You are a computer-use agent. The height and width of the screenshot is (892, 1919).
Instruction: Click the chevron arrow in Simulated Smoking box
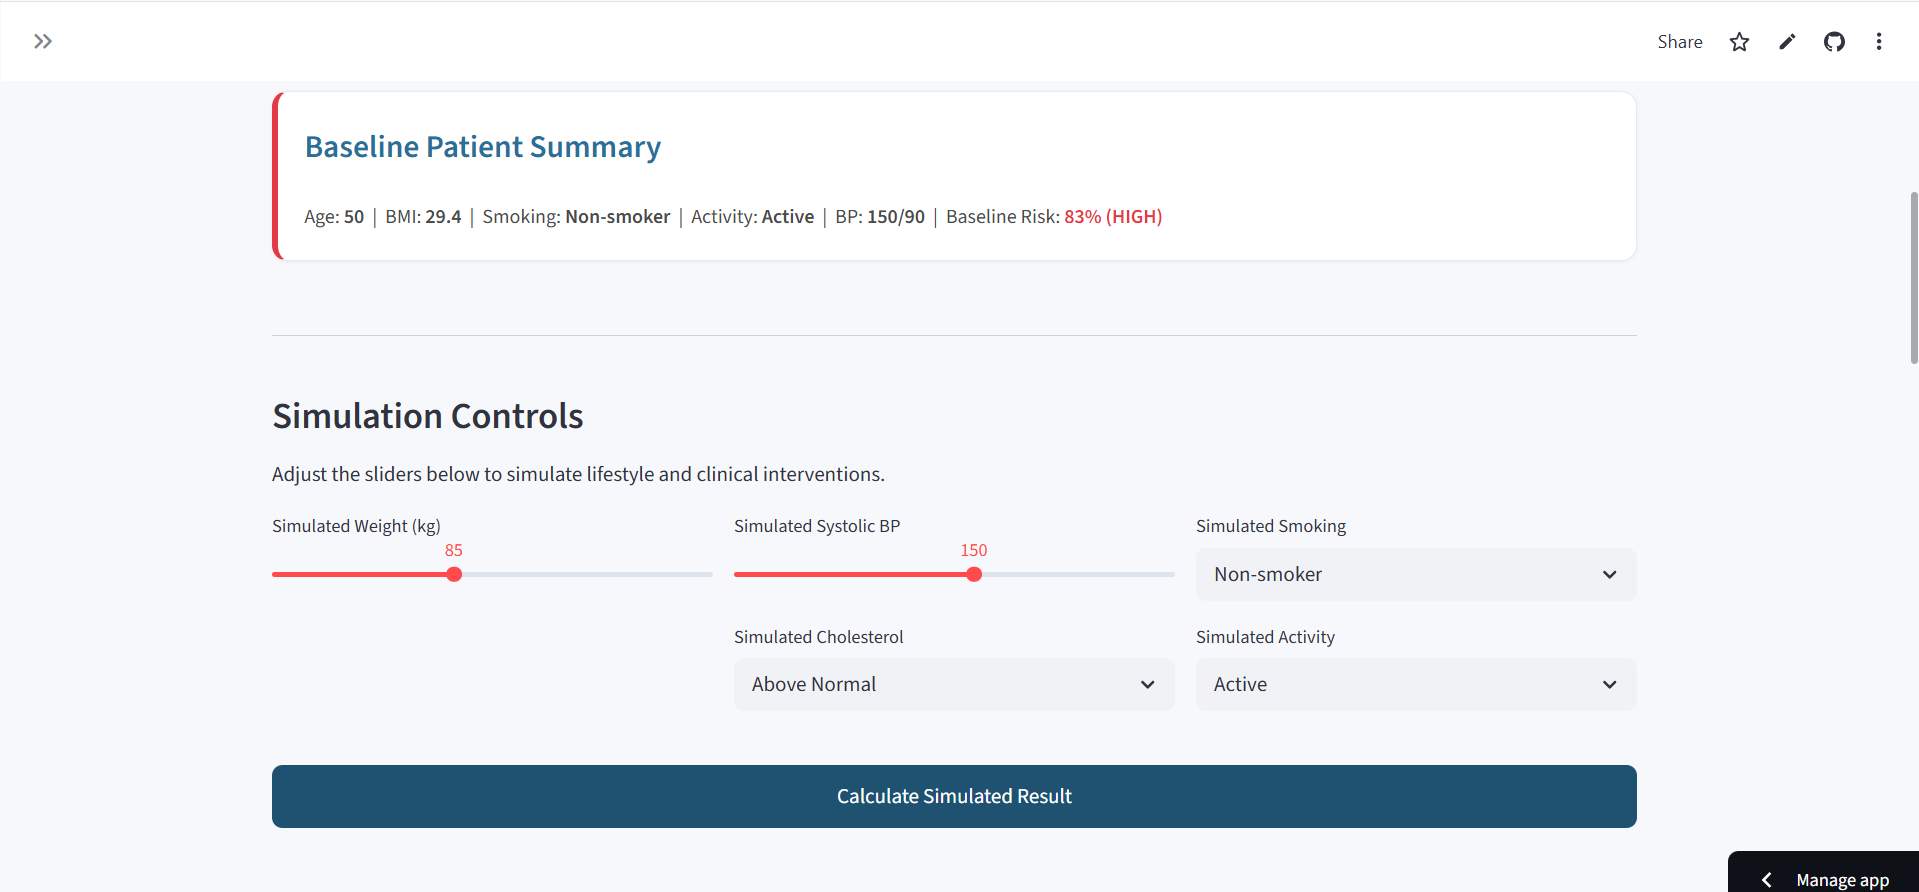point(1609,574)
